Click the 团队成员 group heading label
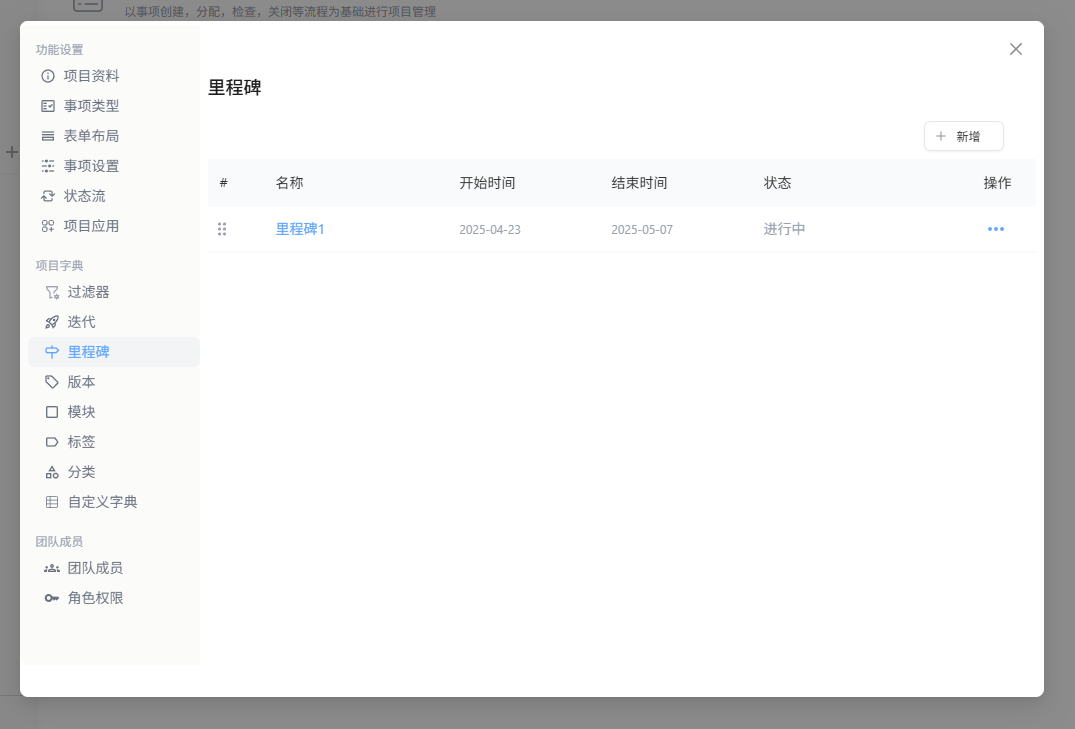 60,542
